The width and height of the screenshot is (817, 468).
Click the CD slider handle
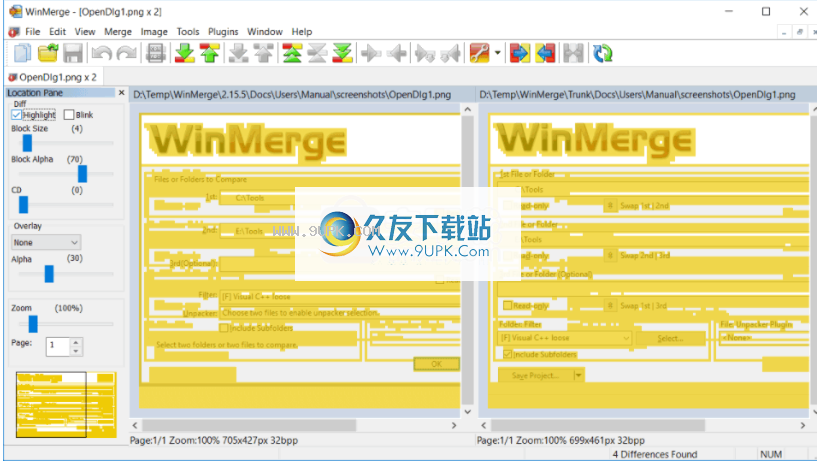point(23,205)
